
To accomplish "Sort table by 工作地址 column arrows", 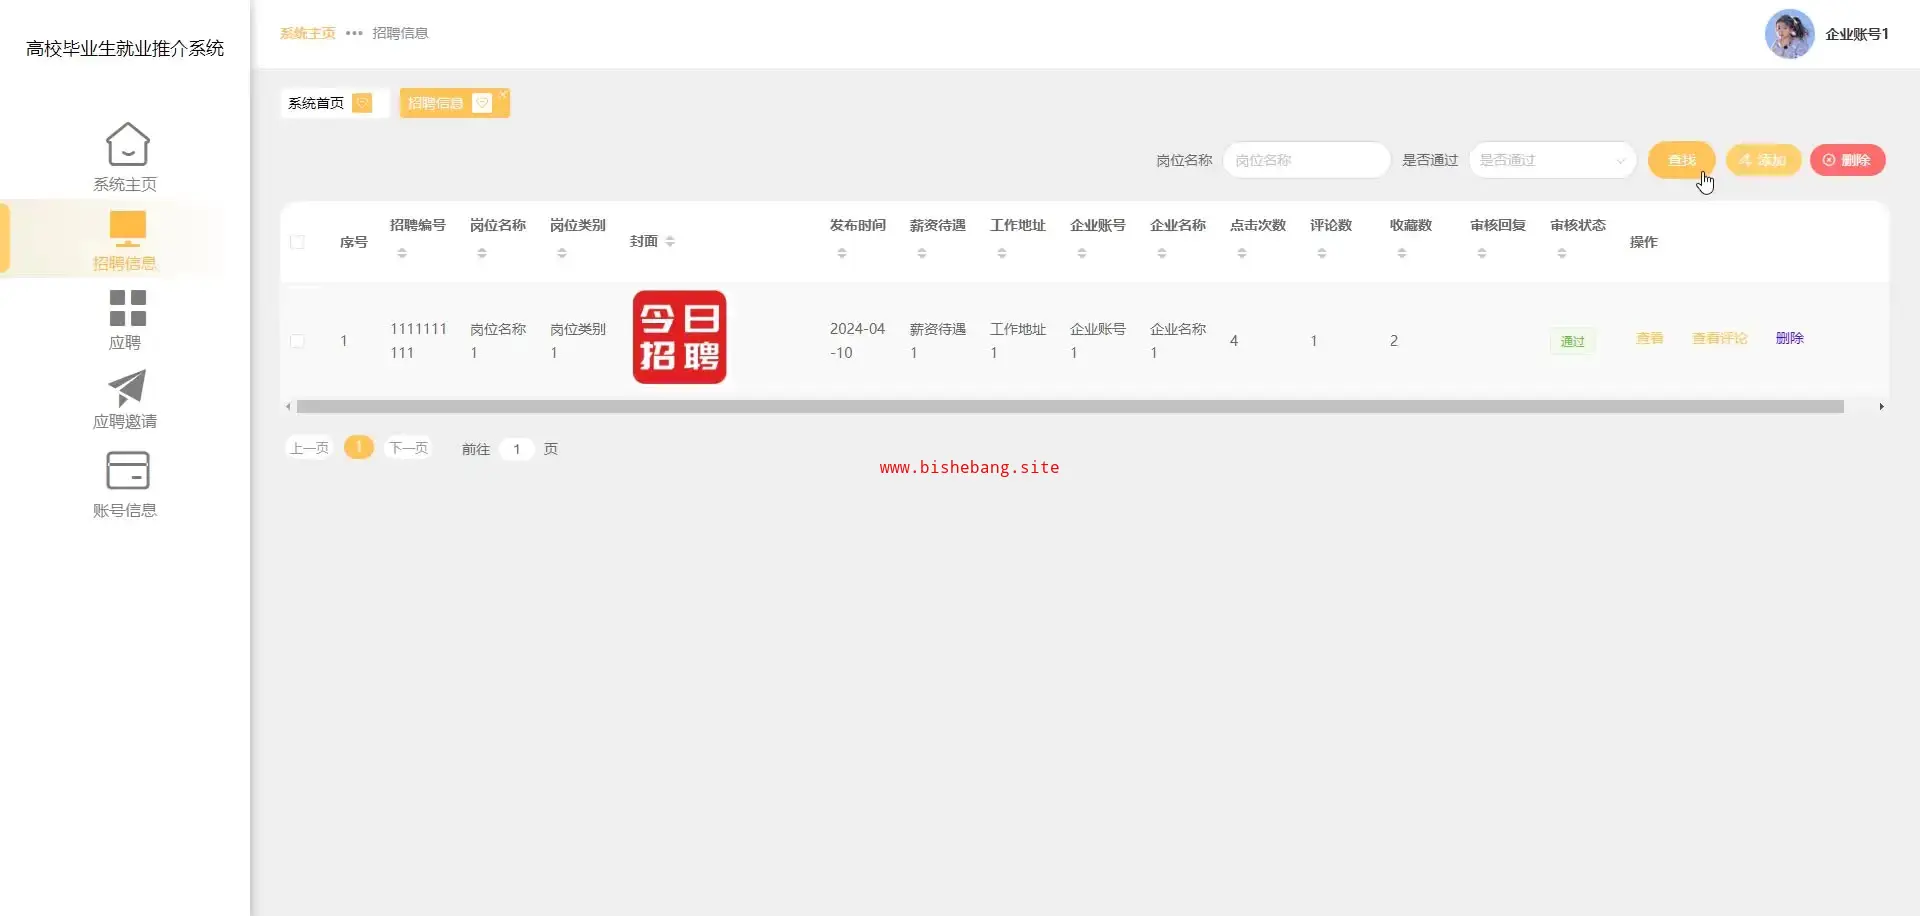I will (1002, 254).
